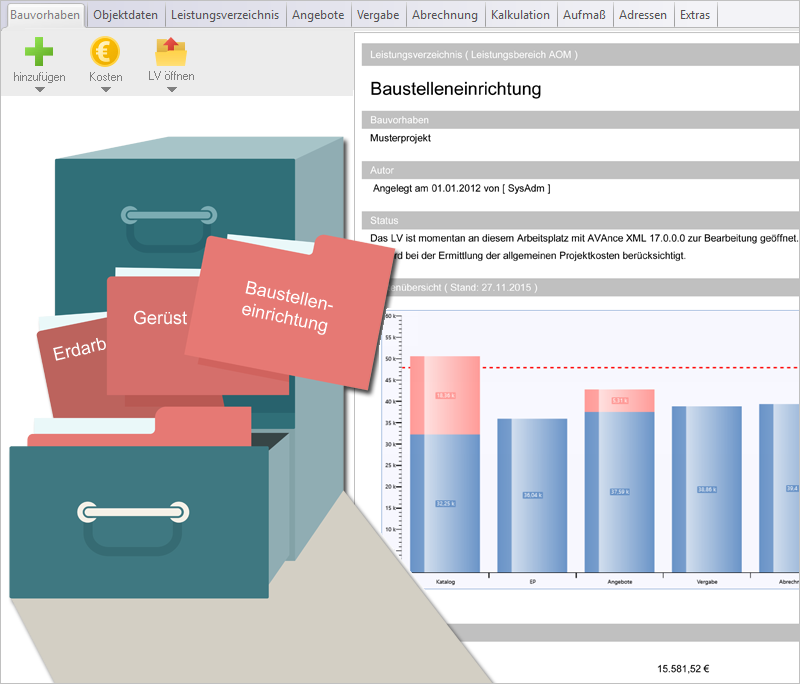Click the Extras tab

click(x=695, y=15)
